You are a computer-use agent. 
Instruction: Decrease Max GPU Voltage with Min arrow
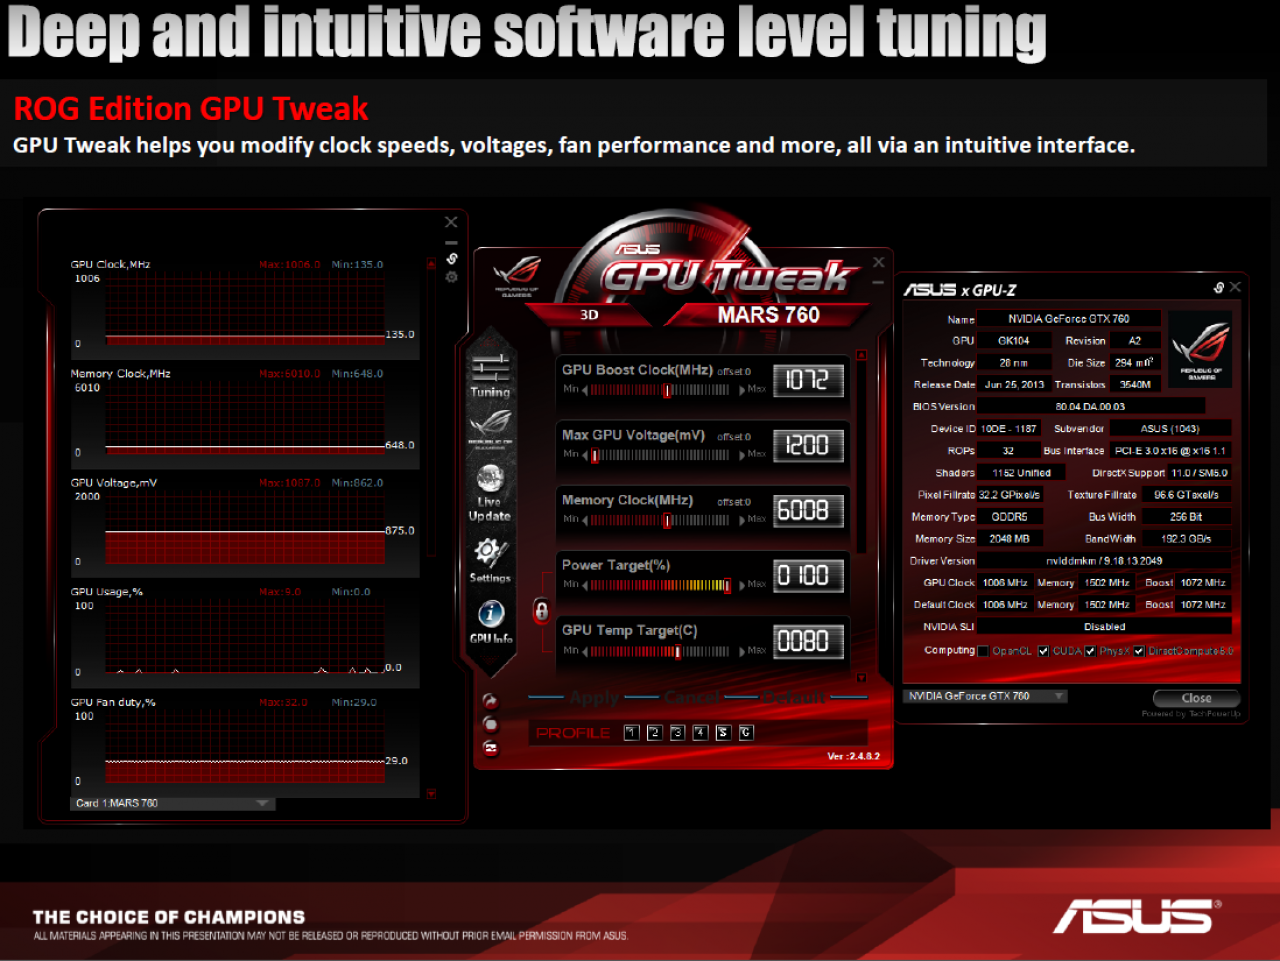click(586, 455)
